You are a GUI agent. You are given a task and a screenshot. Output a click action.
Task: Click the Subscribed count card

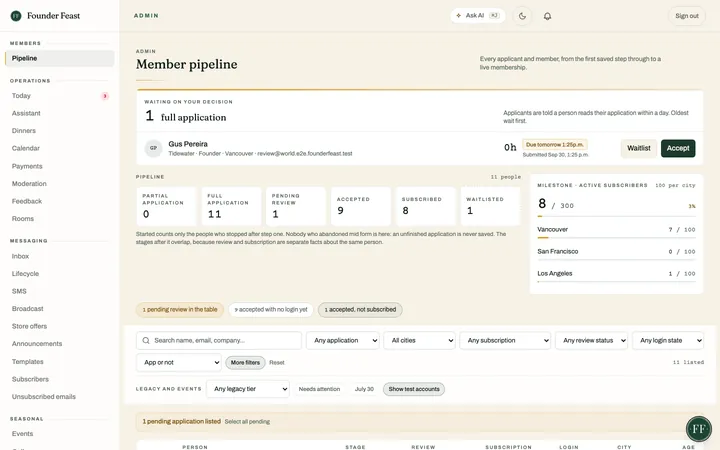pyautogui.click(x=426, y=206)
